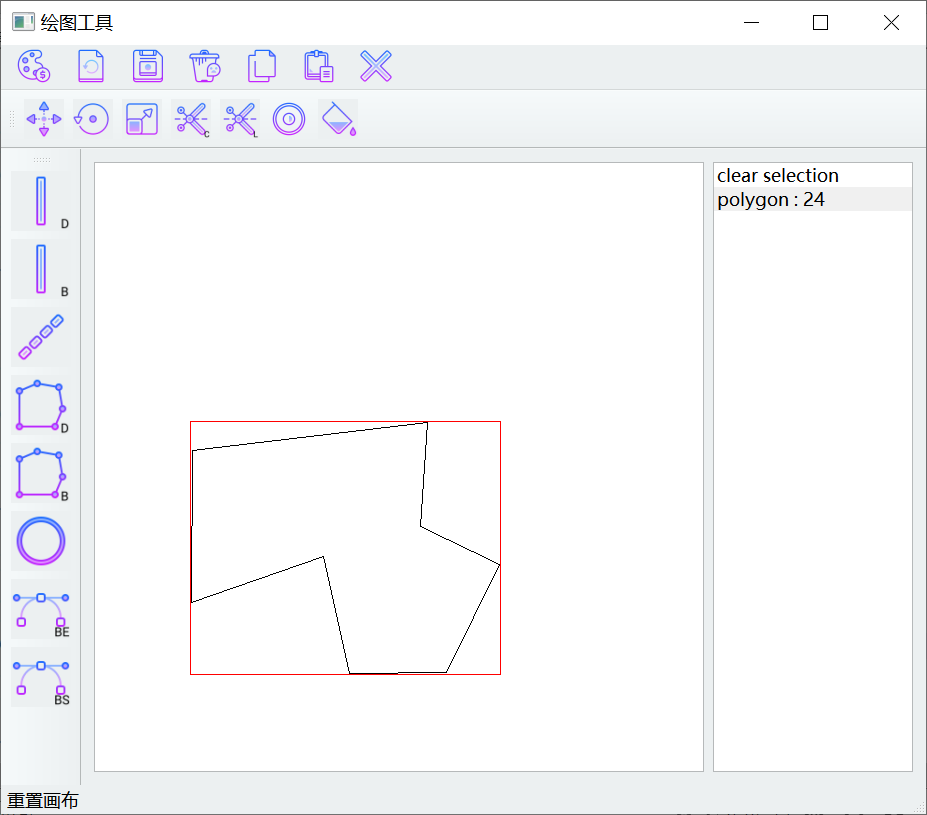The width and height of the screenshot is (927, 815).
Task: Click the trash bin delete icon
Action: click(205, 66)
